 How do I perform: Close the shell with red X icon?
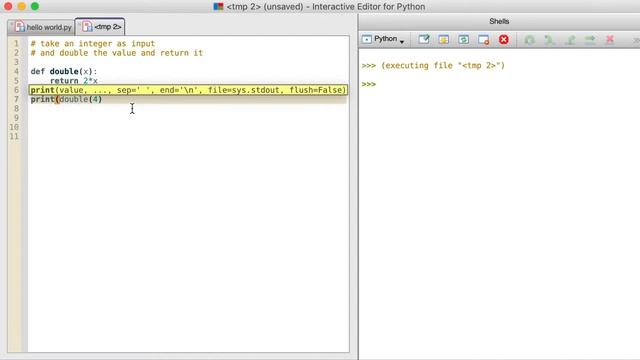point(504,40)
